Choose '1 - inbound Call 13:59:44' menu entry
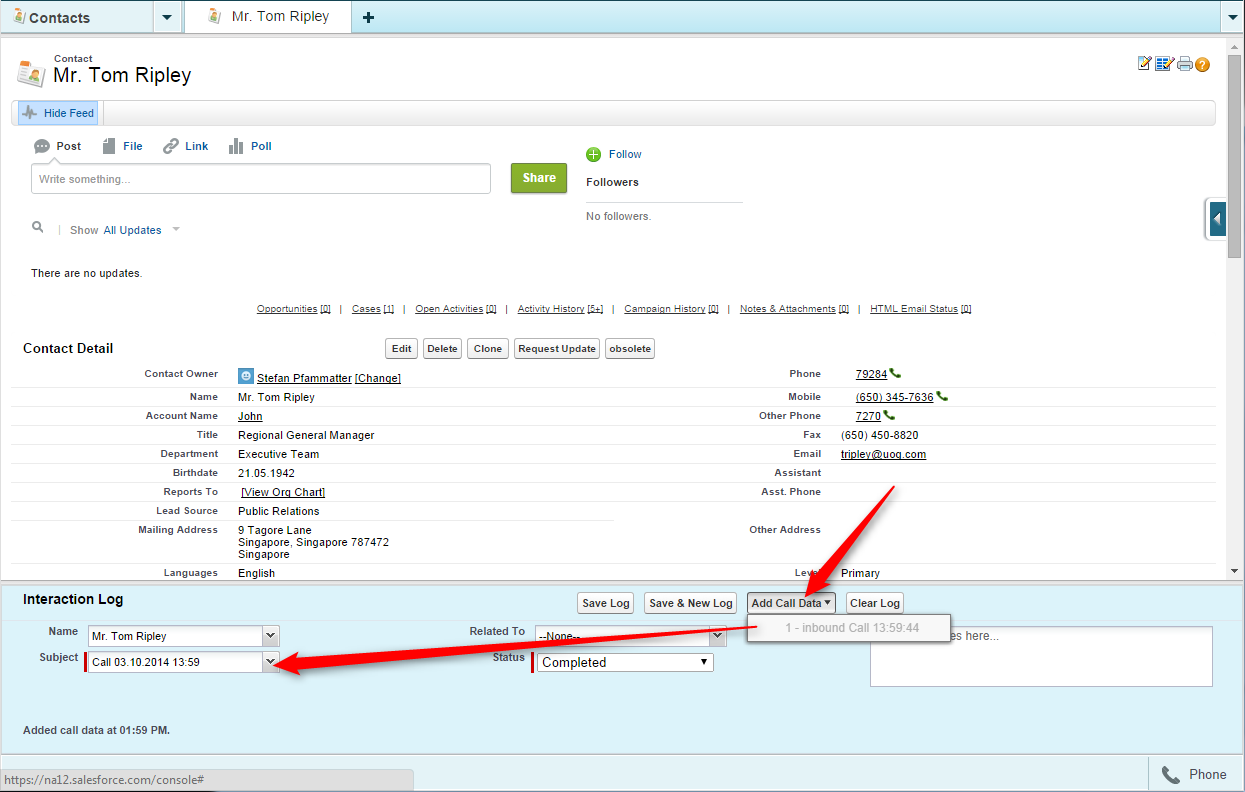Viewport: 1245px width, 792px height. pos(851,628)
